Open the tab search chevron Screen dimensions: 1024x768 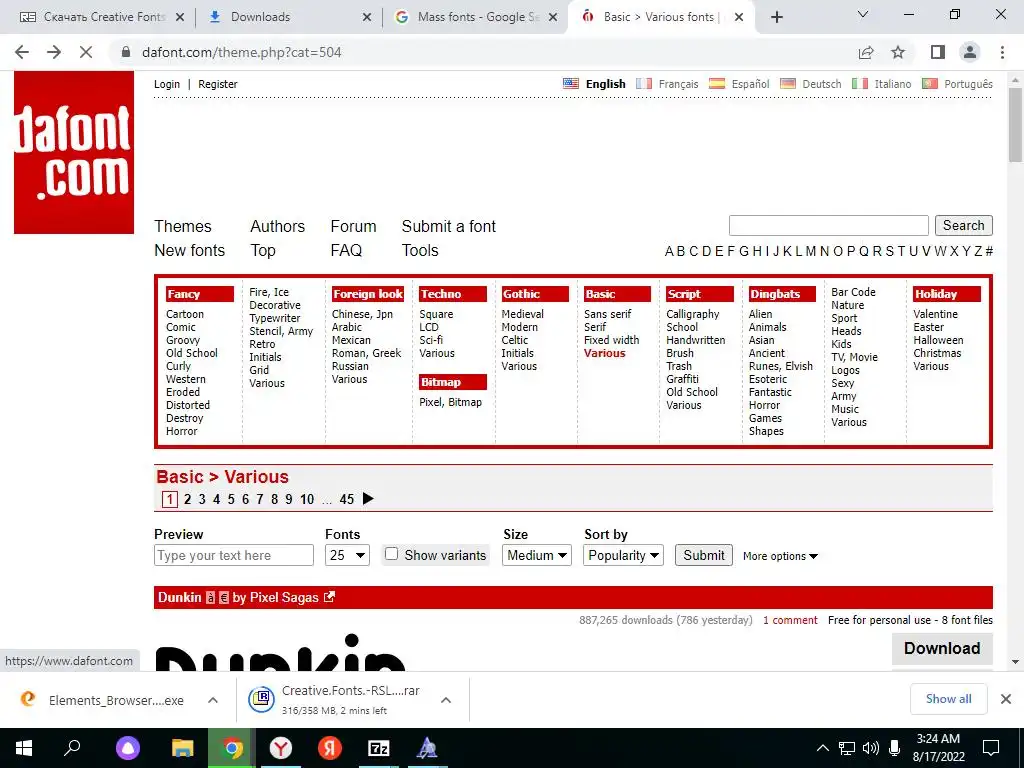(x=863, y=14)
